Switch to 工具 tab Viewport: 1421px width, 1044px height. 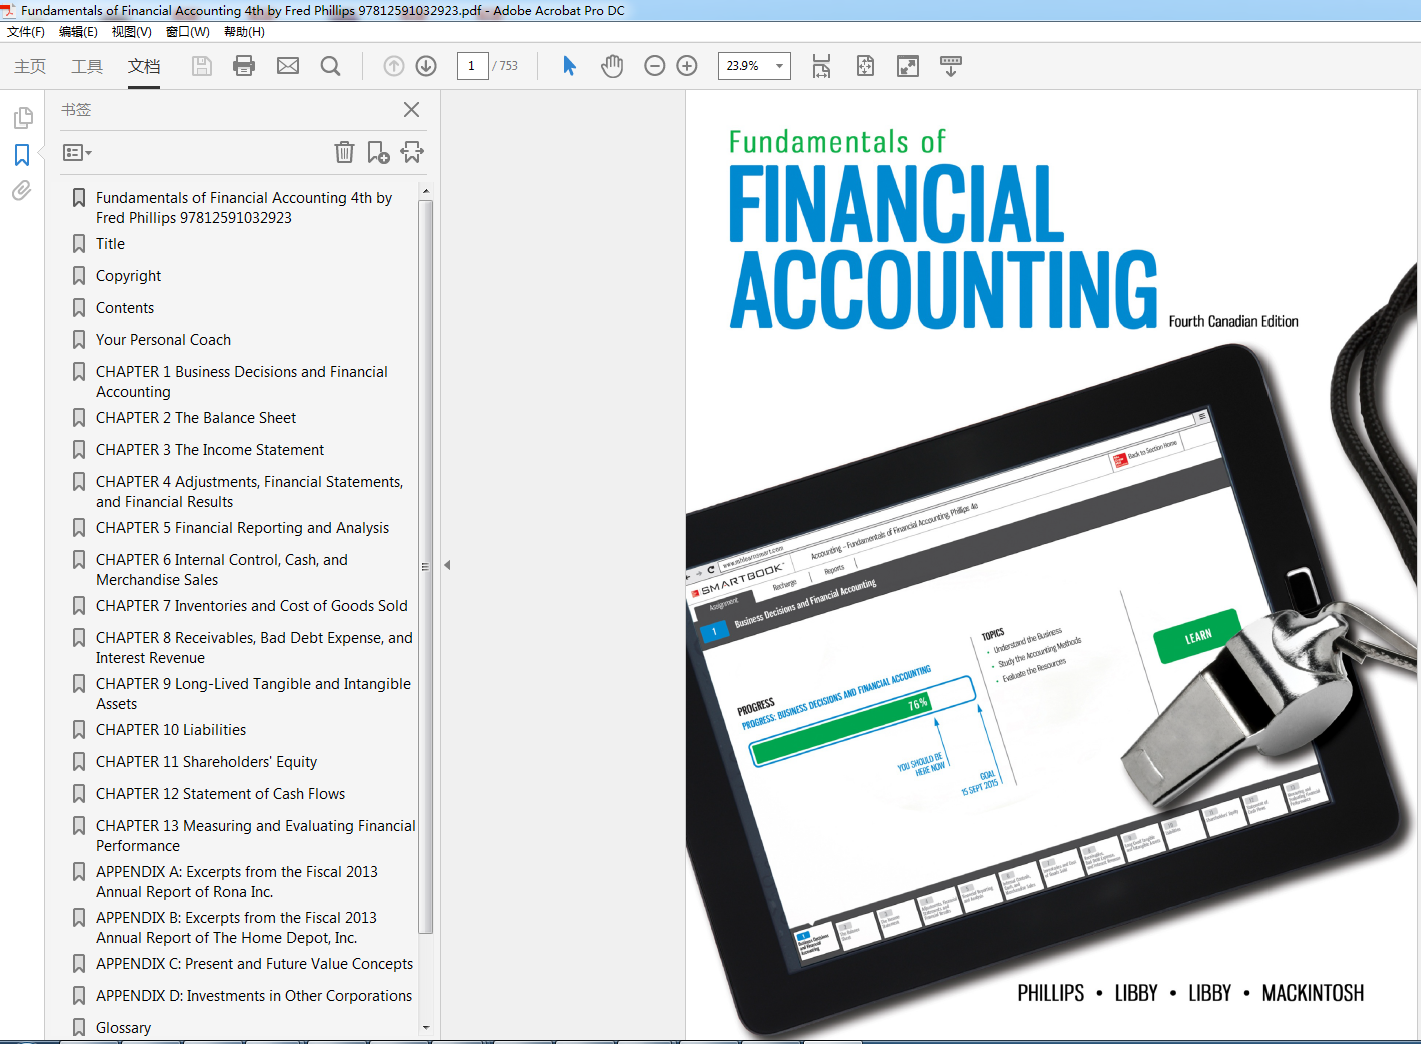[x=87, y=66]
